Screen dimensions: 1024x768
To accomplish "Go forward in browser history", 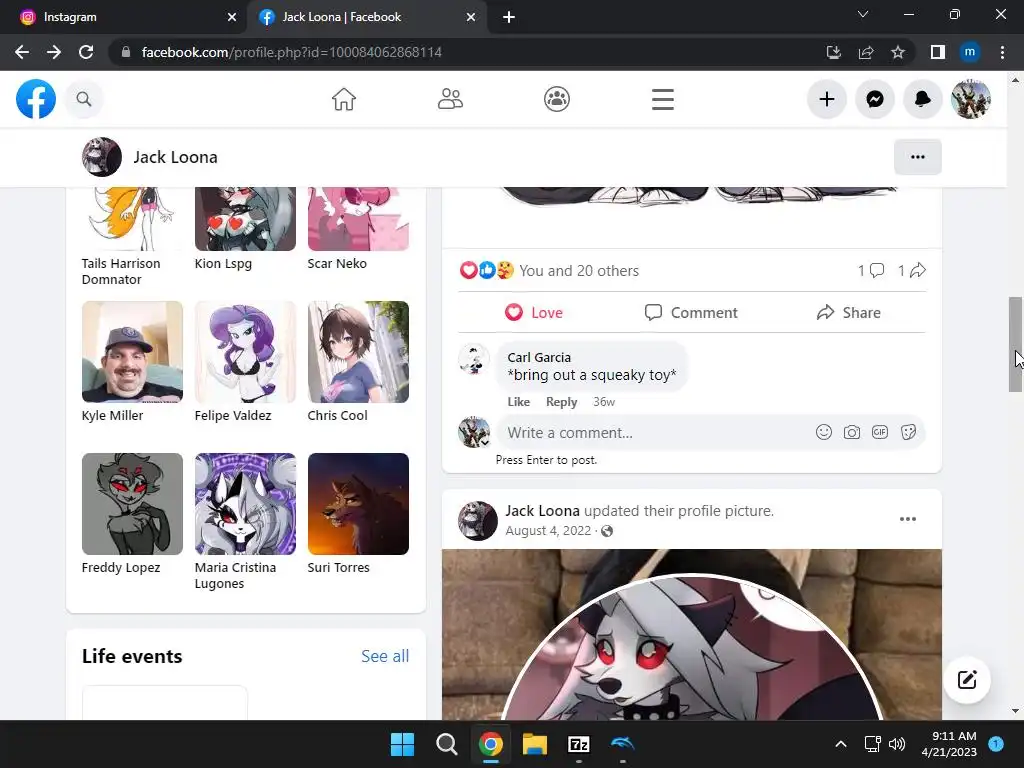I will [54, 52].
